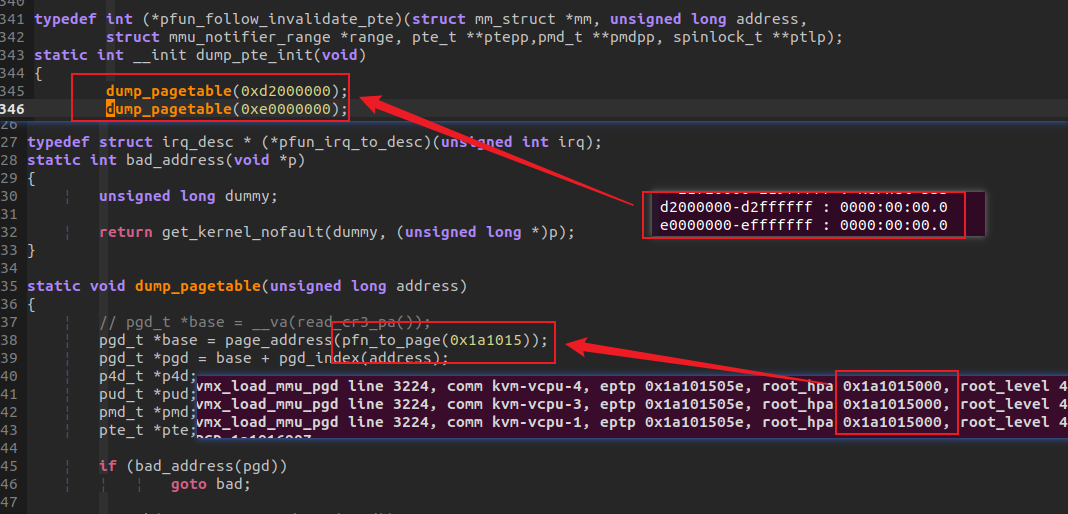1068x514 pixels.
Task: Click the d2000000-d2ffffff address range entry
Action: click(x=804, y=207)
